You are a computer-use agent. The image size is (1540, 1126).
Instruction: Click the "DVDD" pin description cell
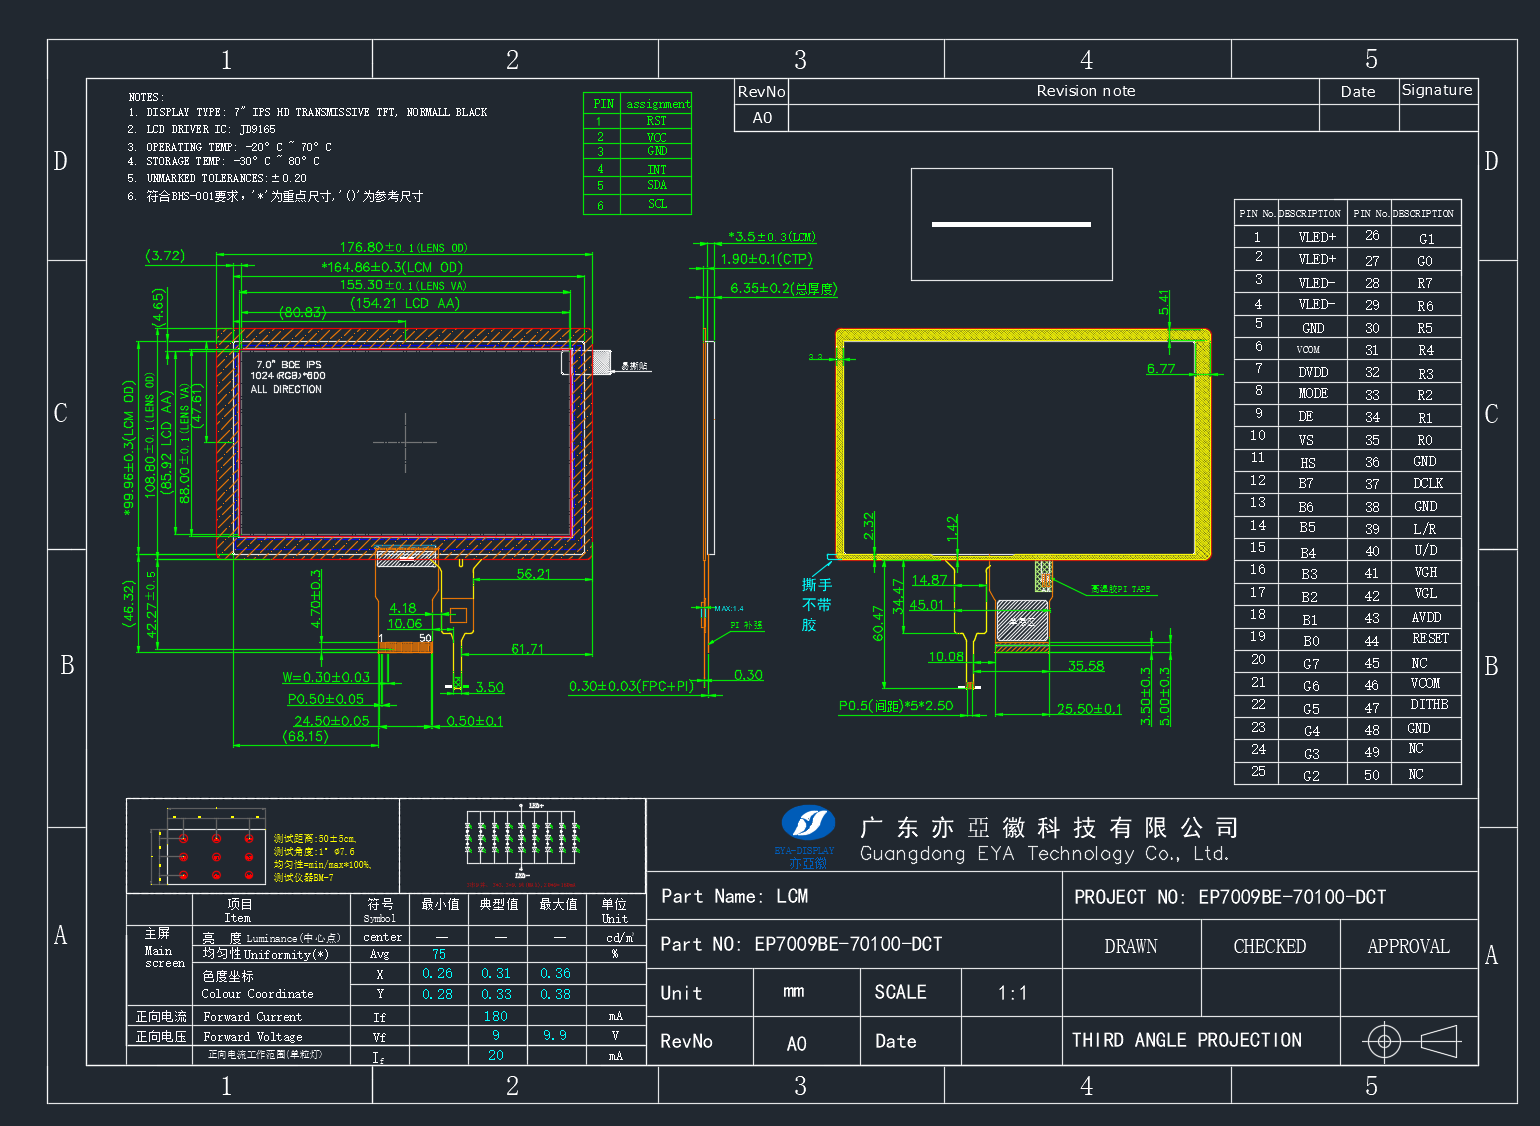pyautogui.click(x=1313, y=372)
